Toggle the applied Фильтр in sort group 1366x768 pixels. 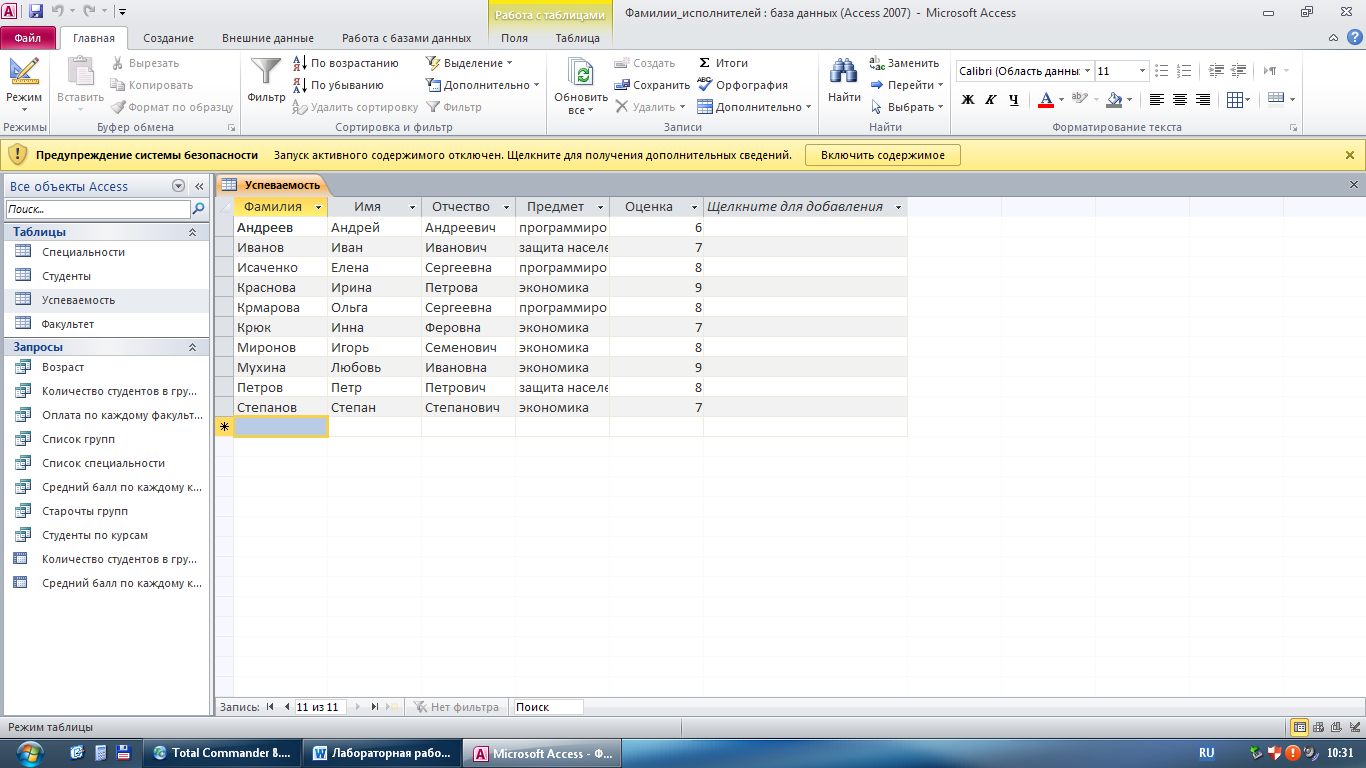click(454, 107)
